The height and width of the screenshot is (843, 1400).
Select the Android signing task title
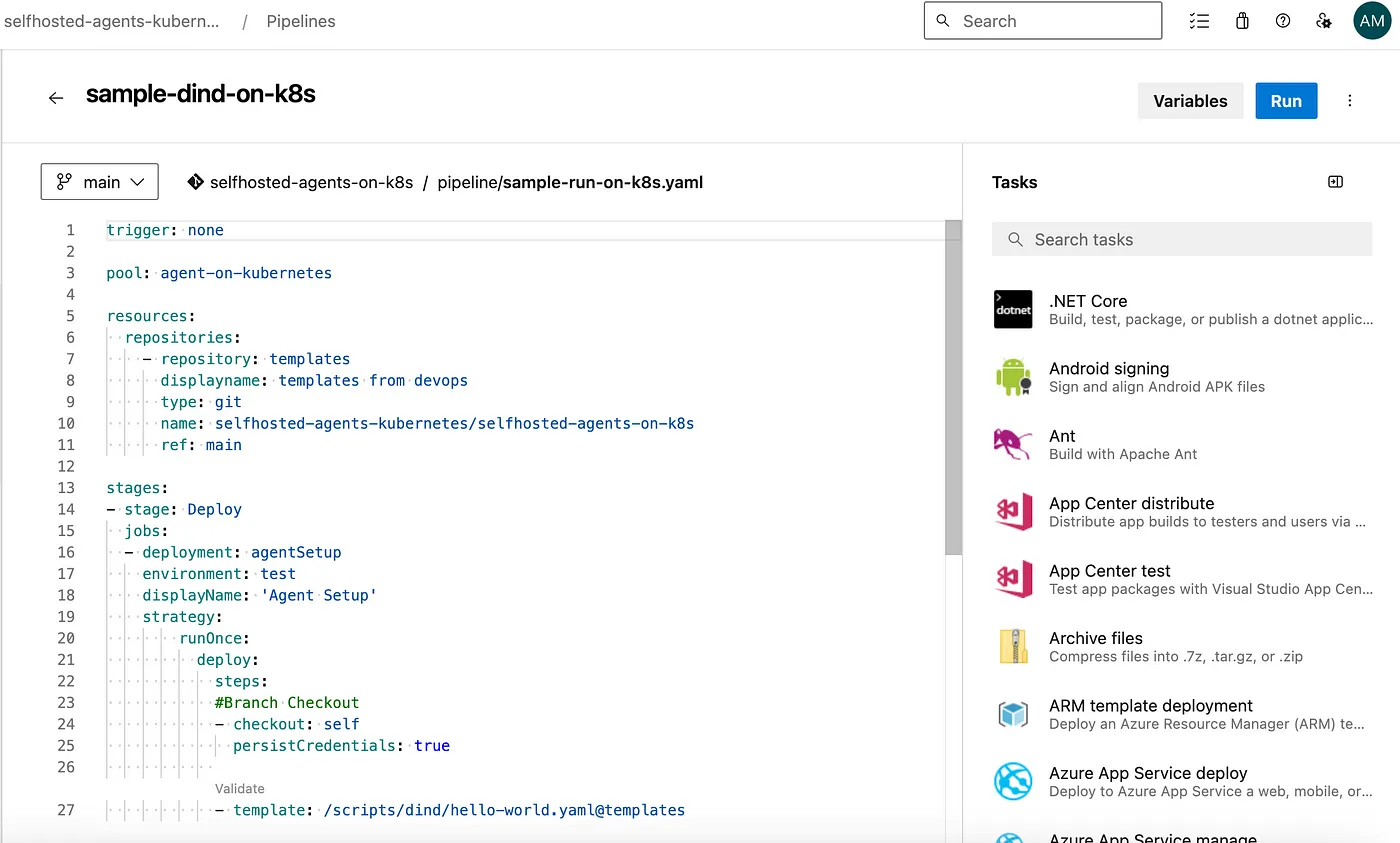pyautogui.click(x=1109, y=368)
